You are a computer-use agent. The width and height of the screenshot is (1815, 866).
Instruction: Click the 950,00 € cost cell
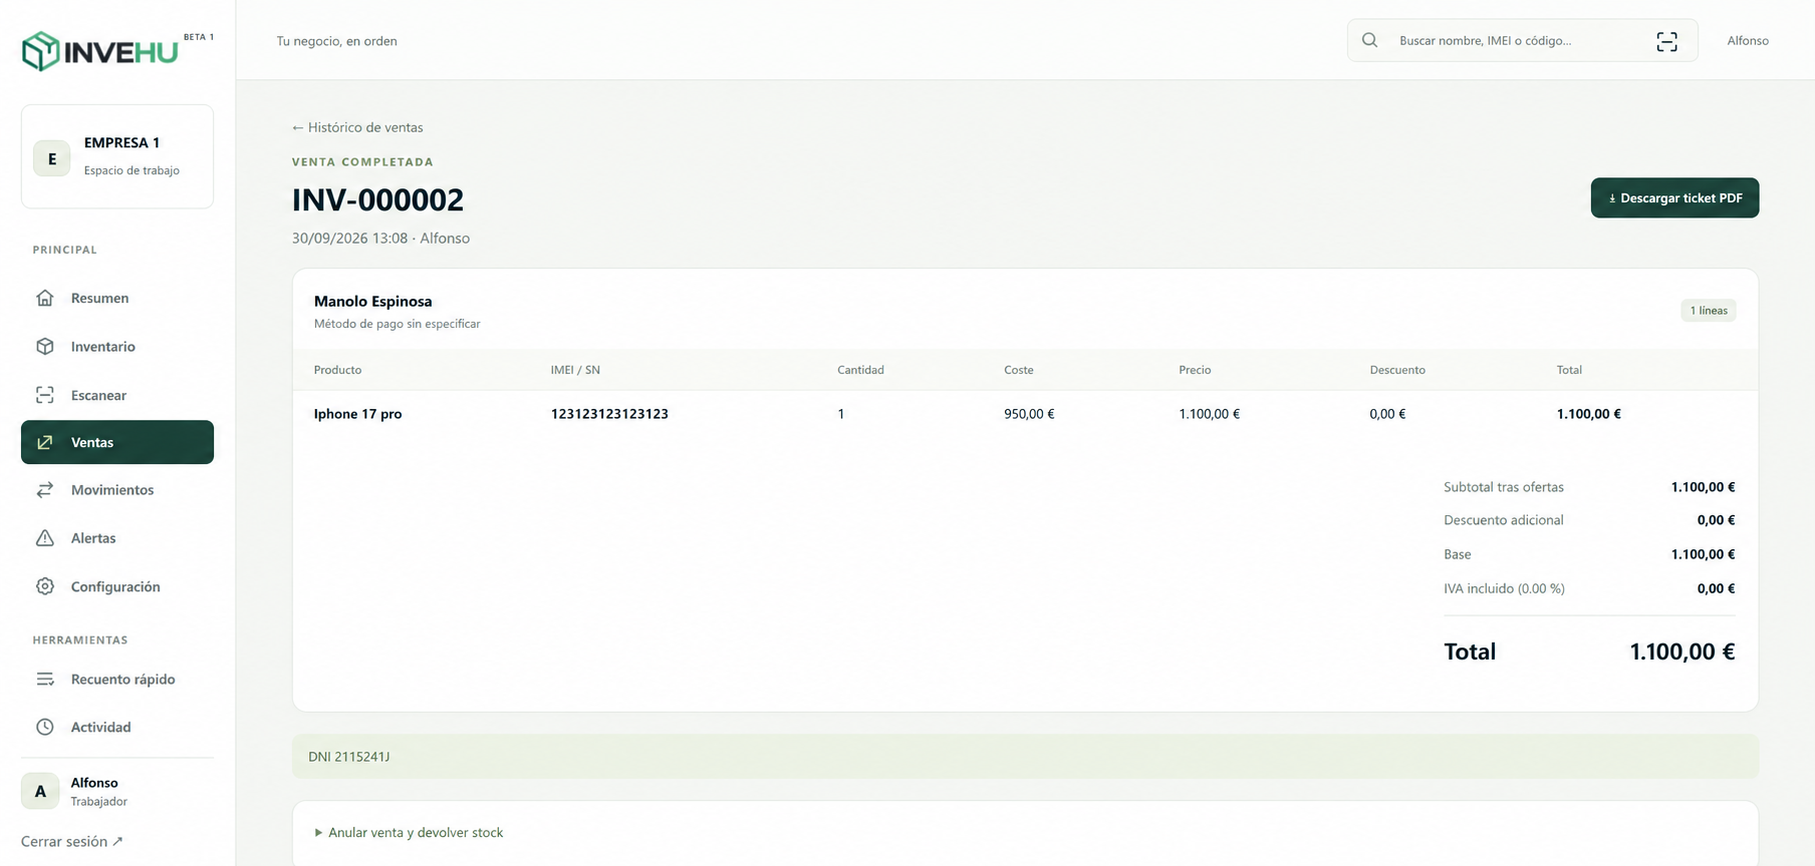pyautogui.click(x=1029, y=414)
